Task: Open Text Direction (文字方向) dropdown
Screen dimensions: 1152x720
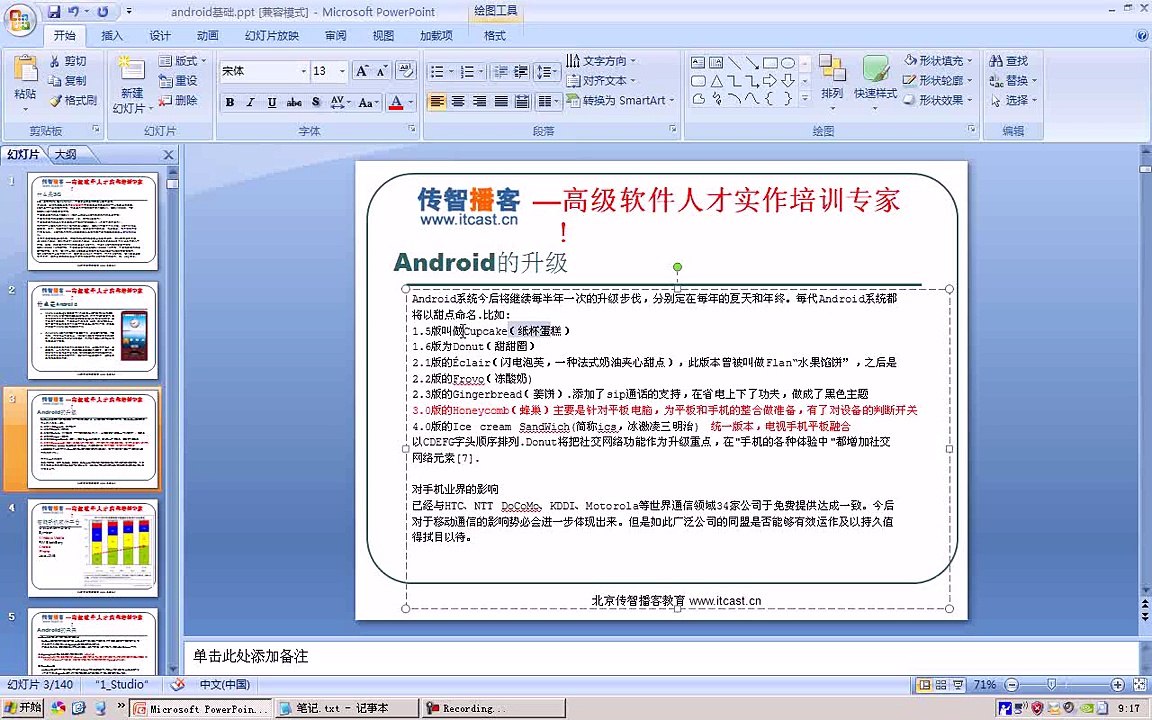Action: tap(601, 61)
